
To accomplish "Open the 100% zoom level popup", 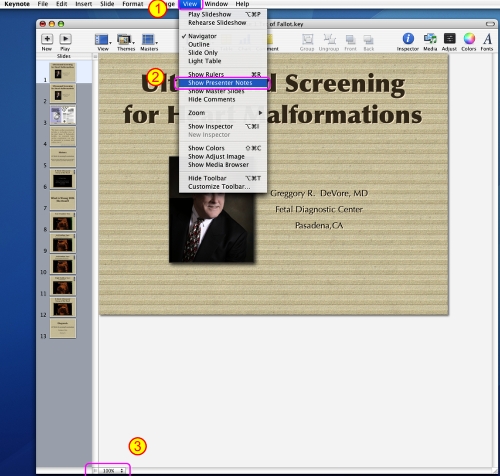I will click(111, 470).
